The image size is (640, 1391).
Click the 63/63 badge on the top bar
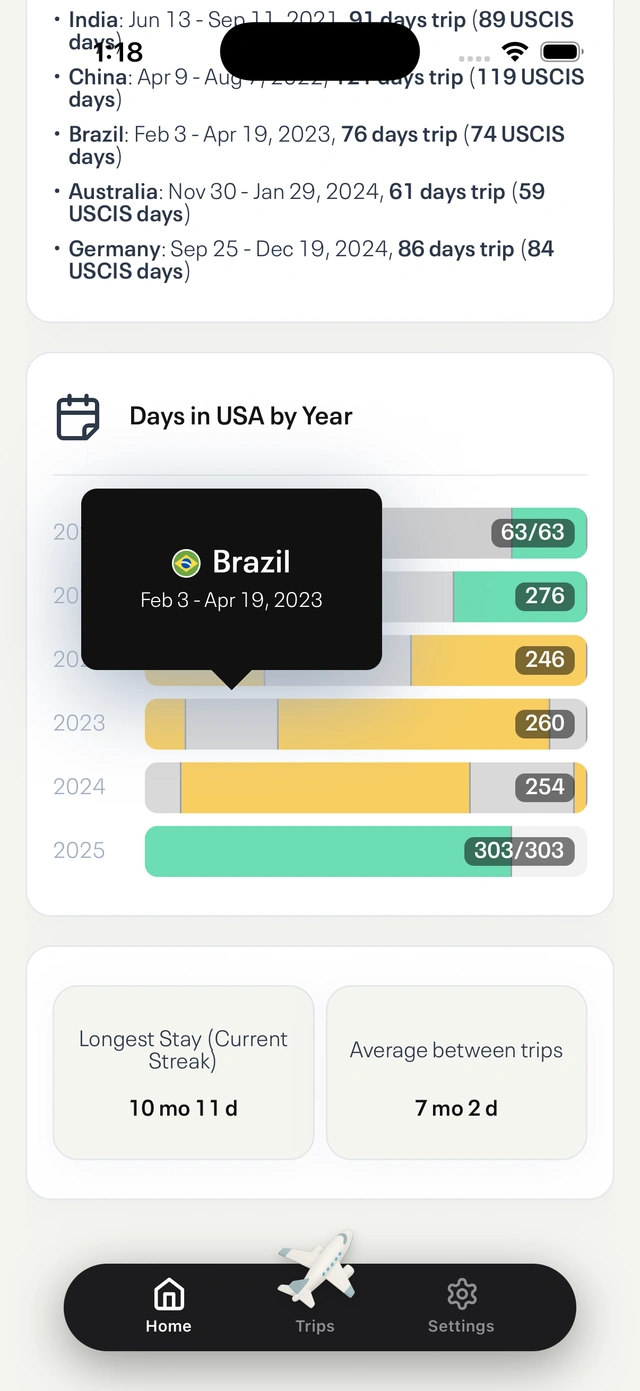[x=533, y=533]
